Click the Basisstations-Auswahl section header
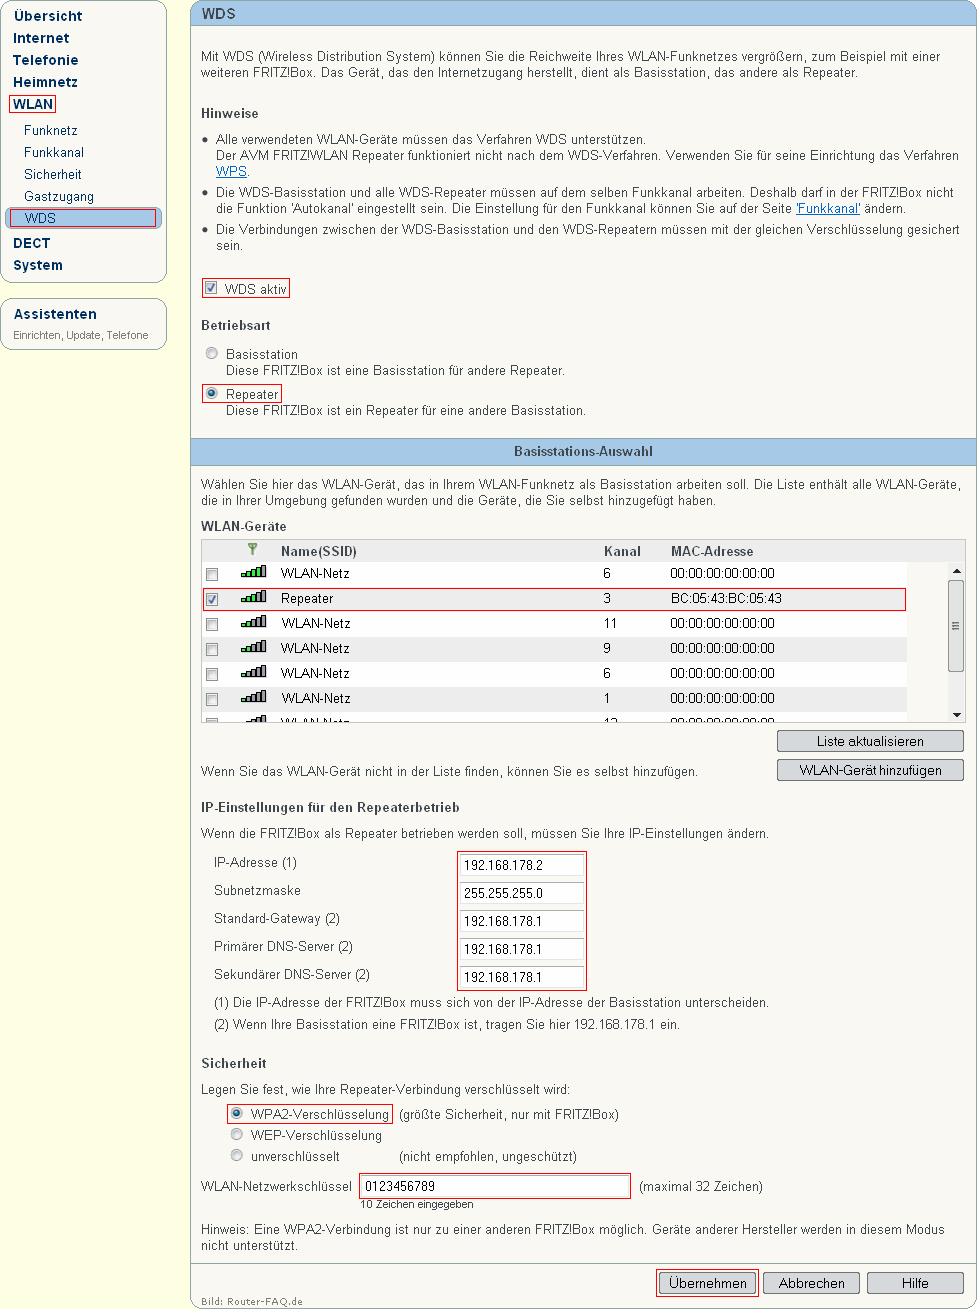The width and height of the screenshot is (977, 1309). pyautogui.click(x=583, y=451)
